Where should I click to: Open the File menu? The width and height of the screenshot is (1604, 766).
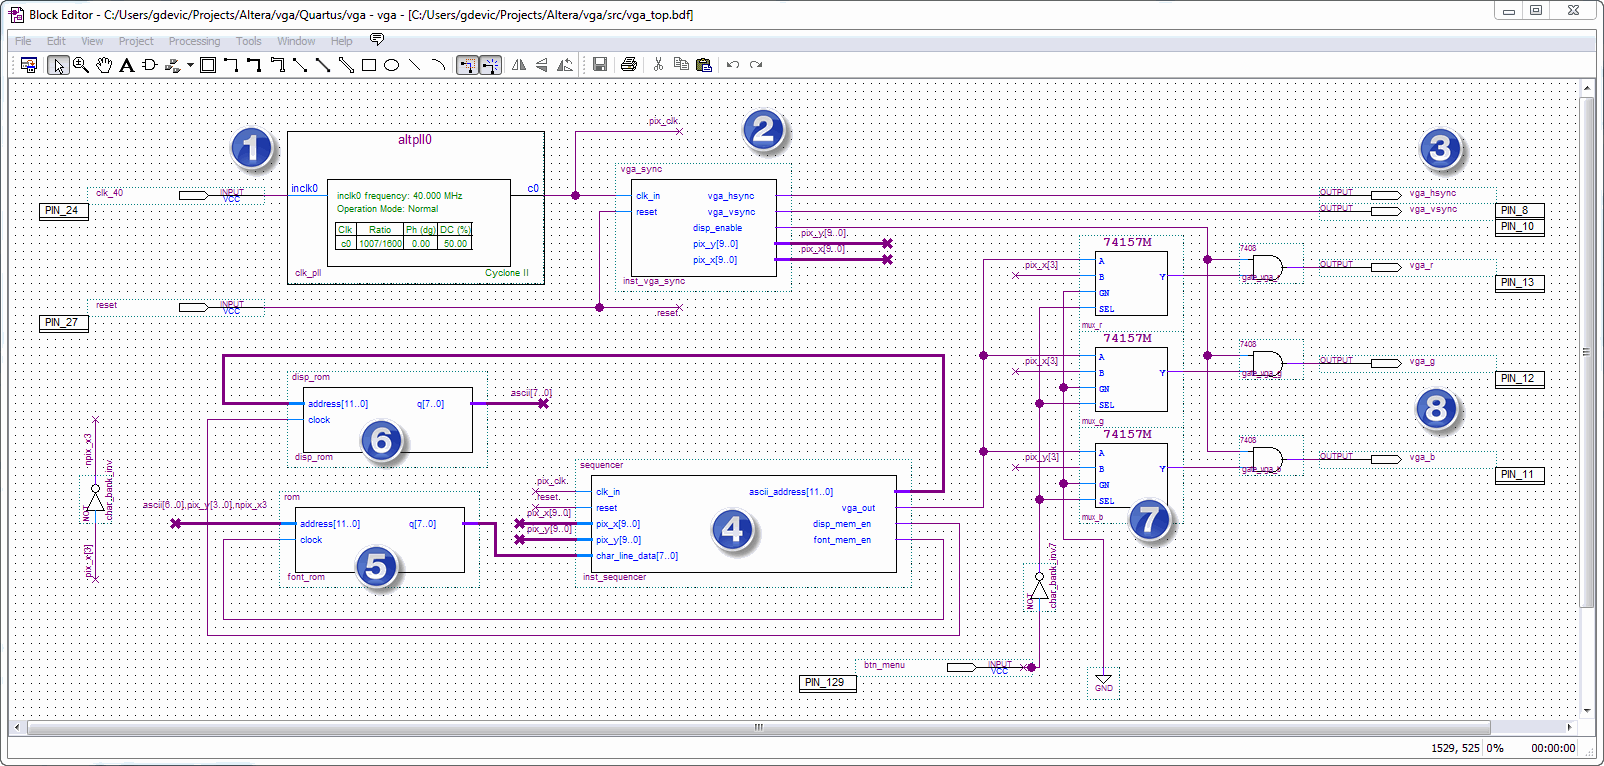point(23,41)
